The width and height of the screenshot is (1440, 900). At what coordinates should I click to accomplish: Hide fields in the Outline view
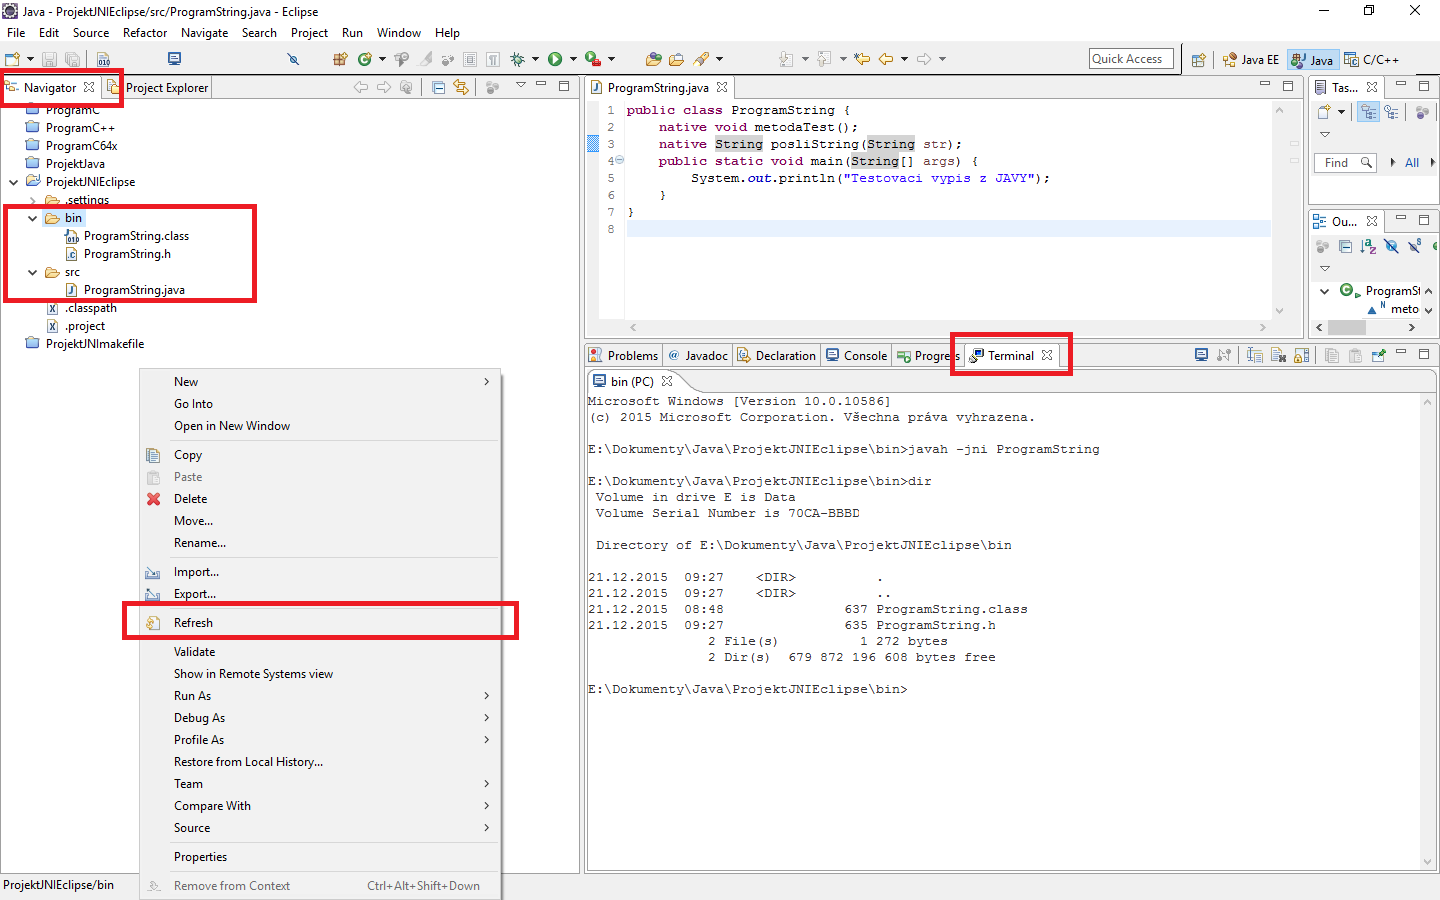point(1391,246)
